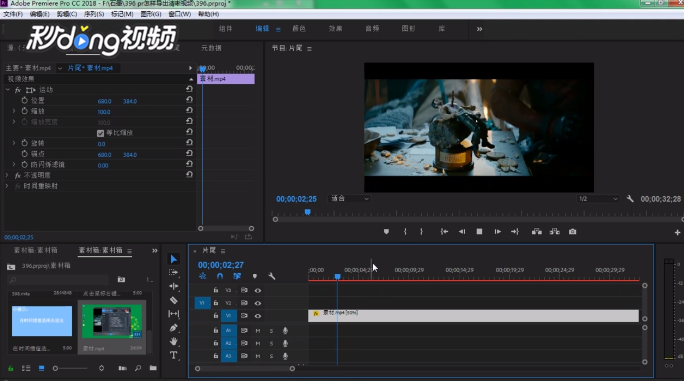Reset the Position (位置) parameter

click(189, 100)
